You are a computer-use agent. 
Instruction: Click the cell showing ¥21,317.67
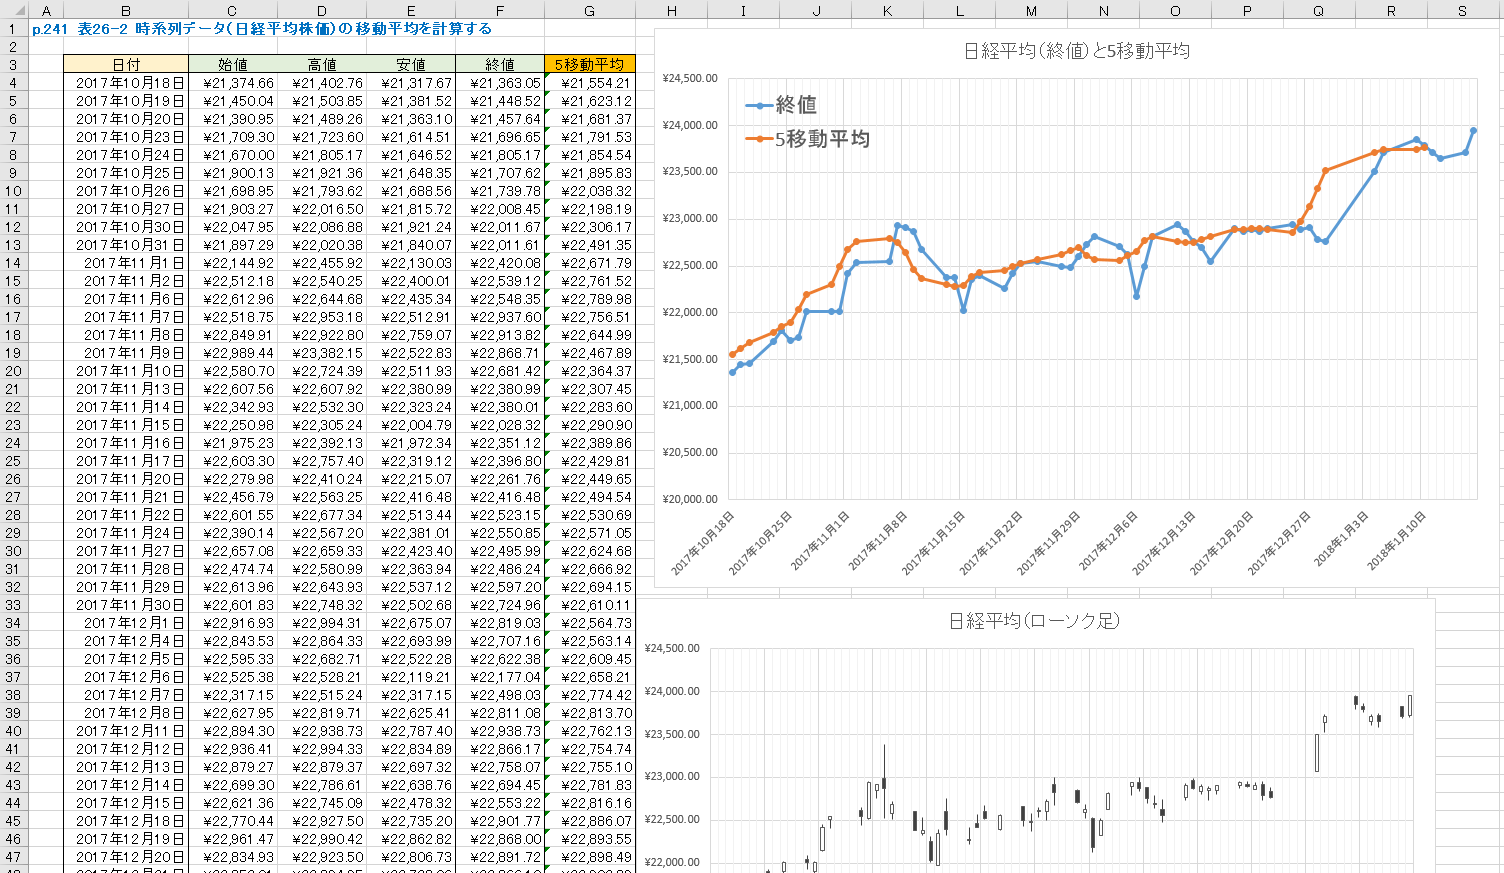(411, 83)
